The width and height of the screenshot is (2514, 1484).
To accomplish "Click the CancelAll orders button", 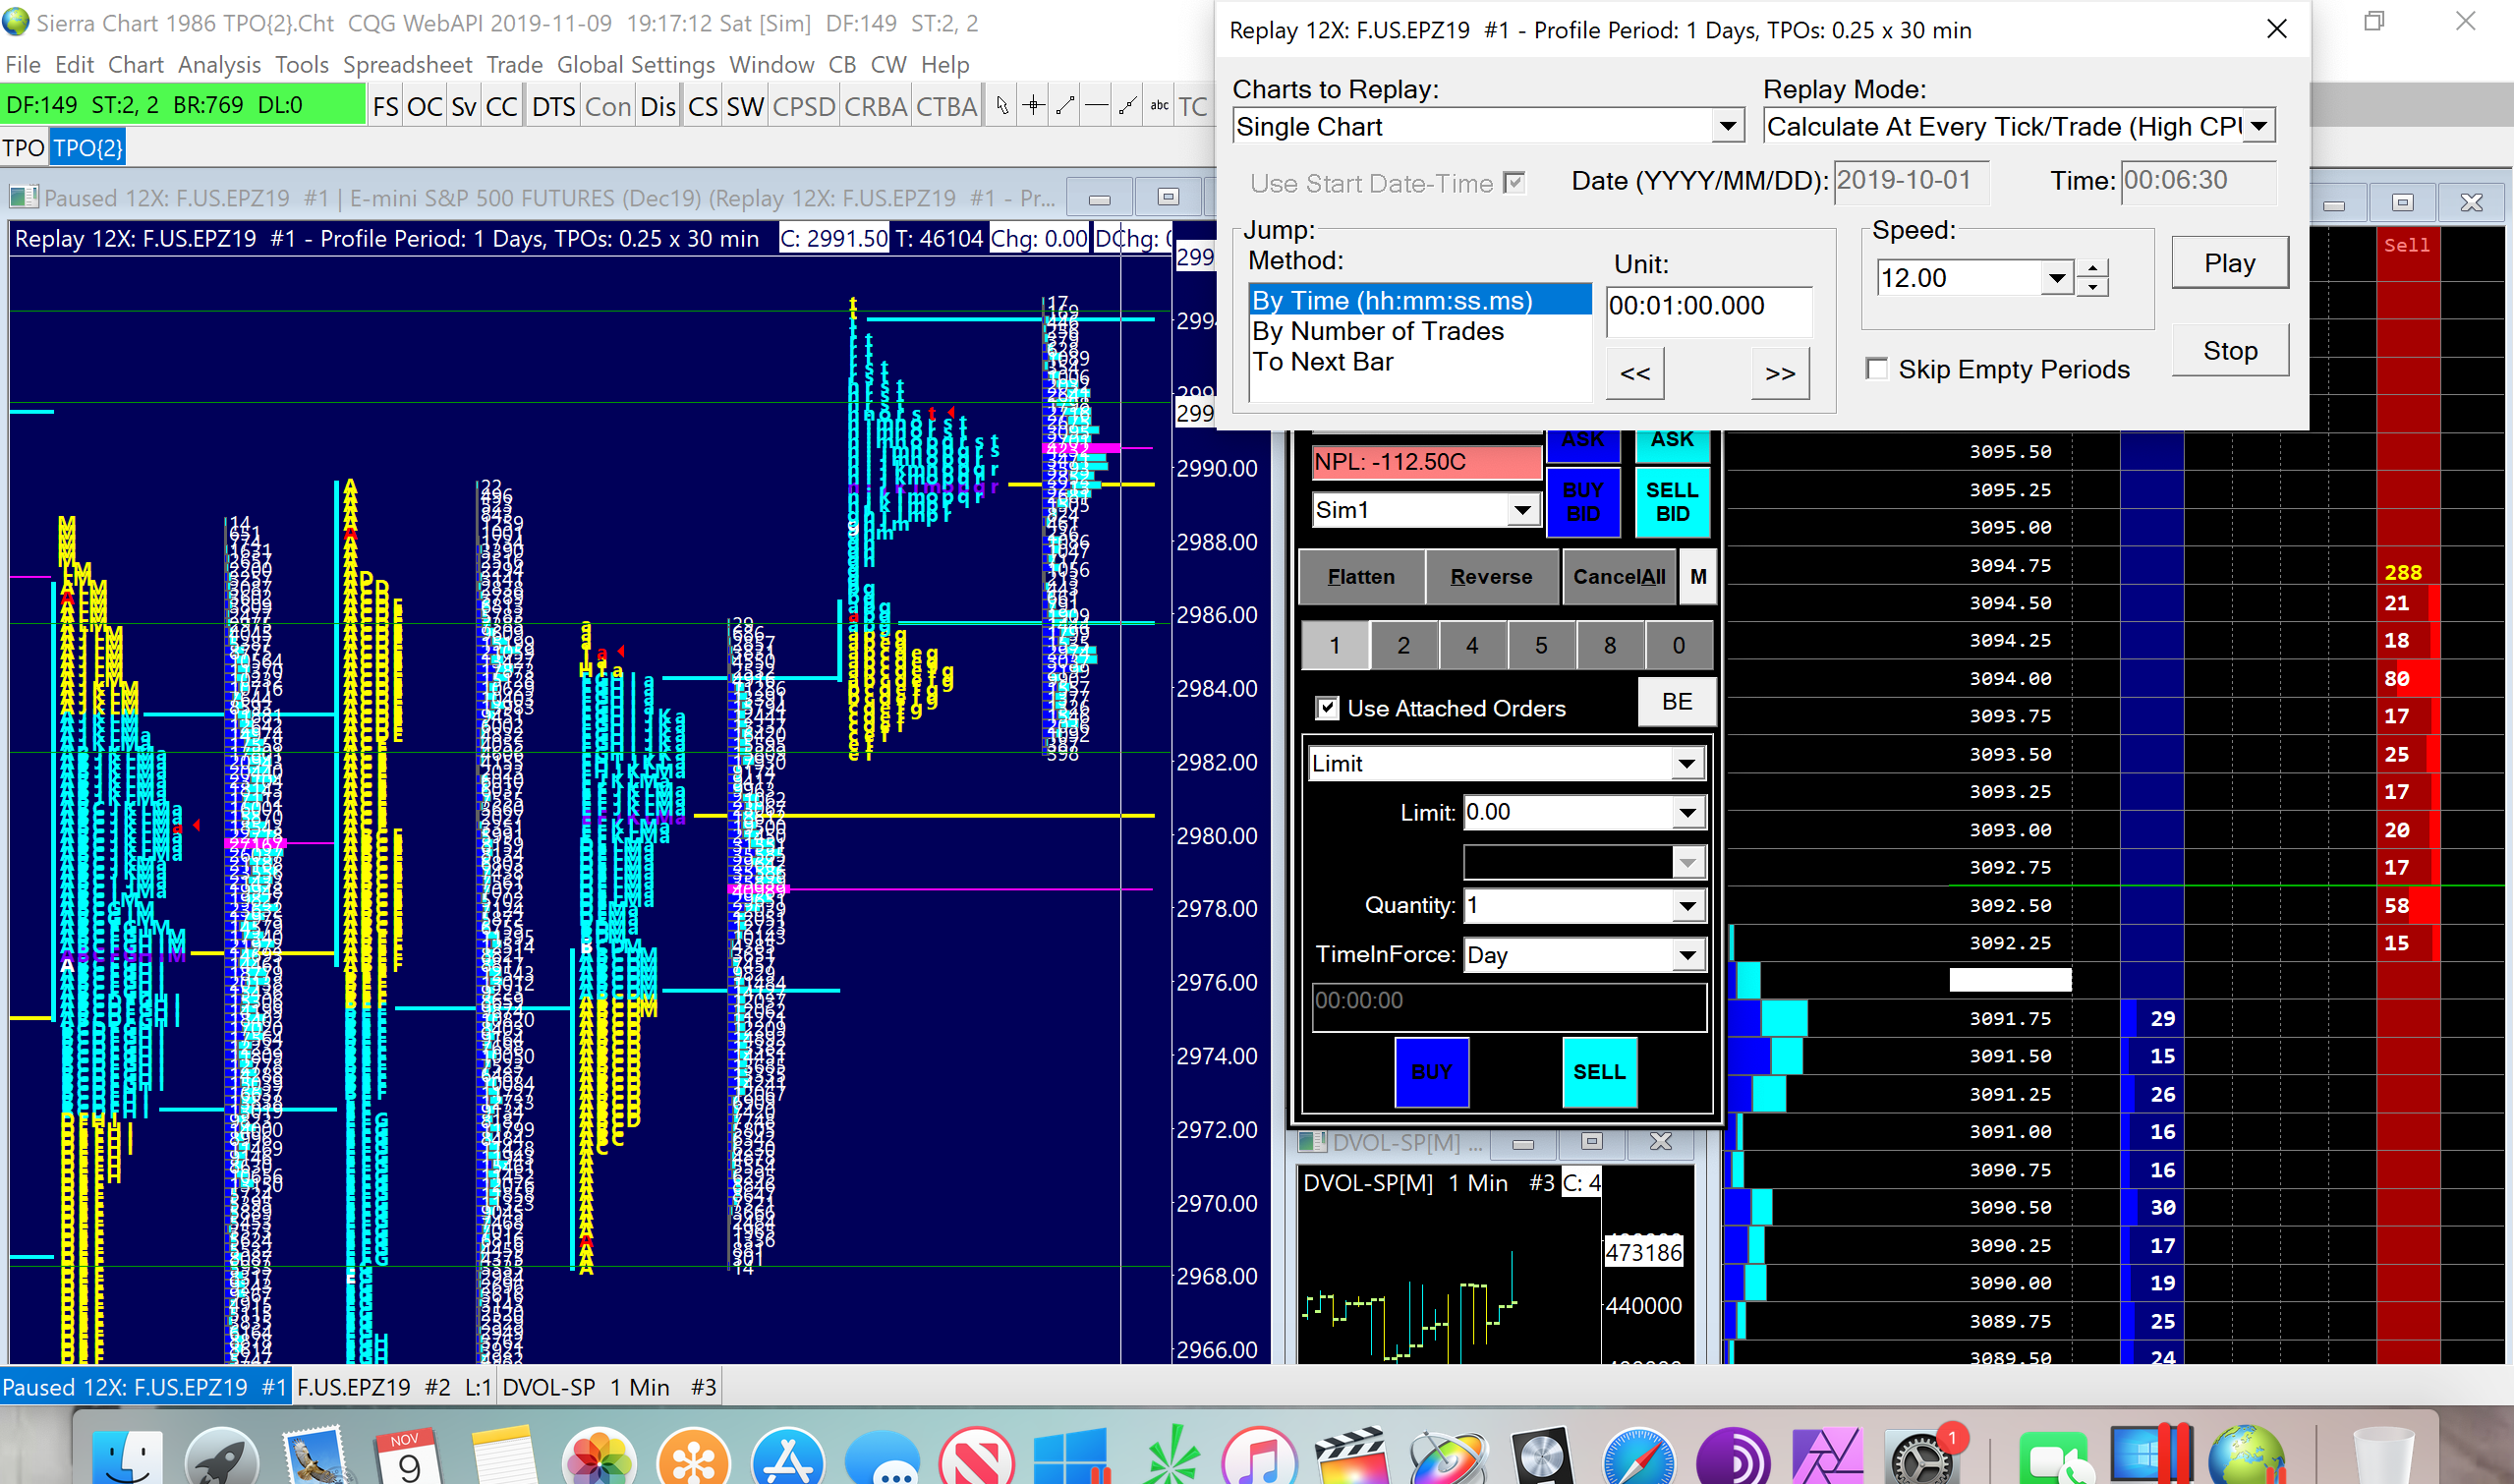I will click(x=1619, y=577).
